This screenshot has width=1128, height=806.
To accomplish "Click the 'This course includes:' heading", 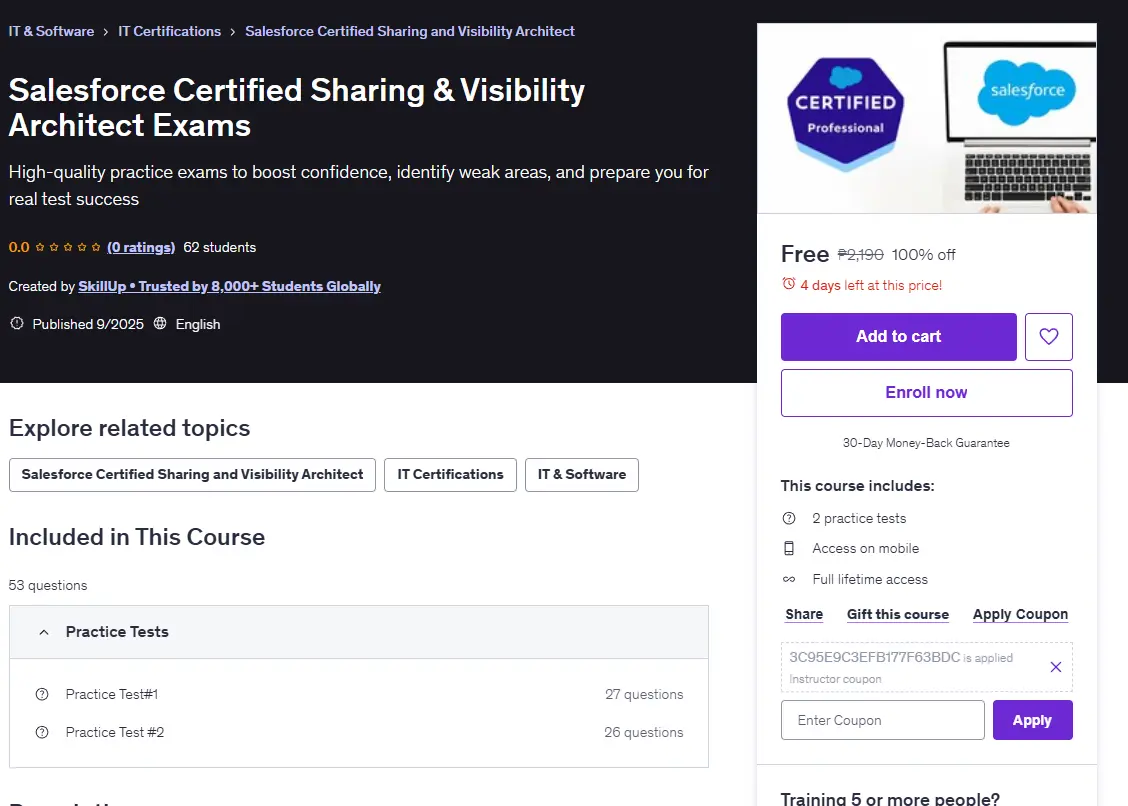I will point(858,486).
